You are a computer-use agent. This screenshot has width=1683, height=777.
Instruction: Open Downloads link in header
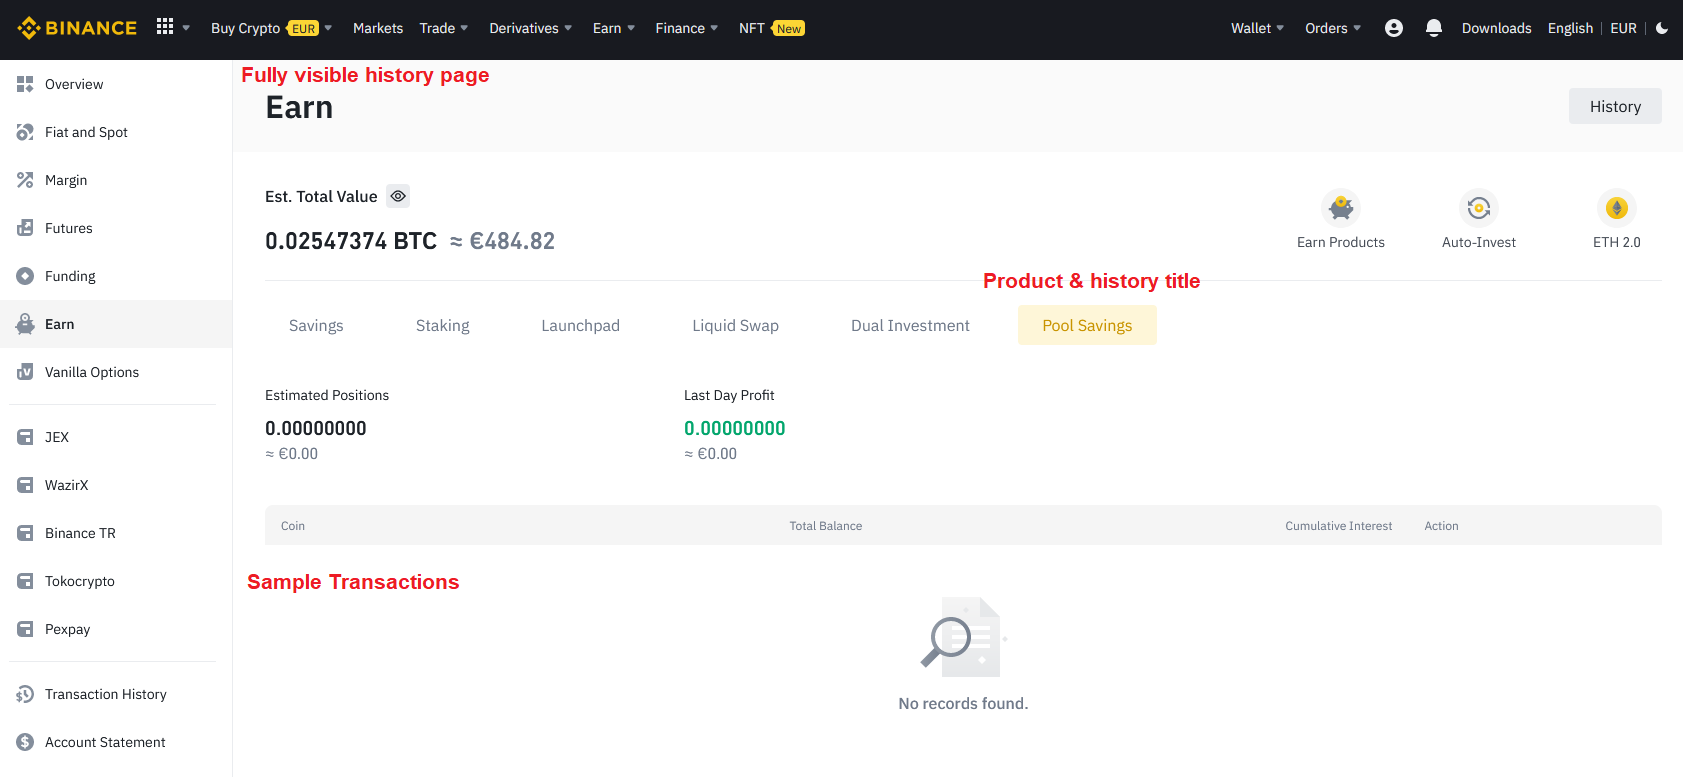pyautogui.click(x=1496, y=28)
